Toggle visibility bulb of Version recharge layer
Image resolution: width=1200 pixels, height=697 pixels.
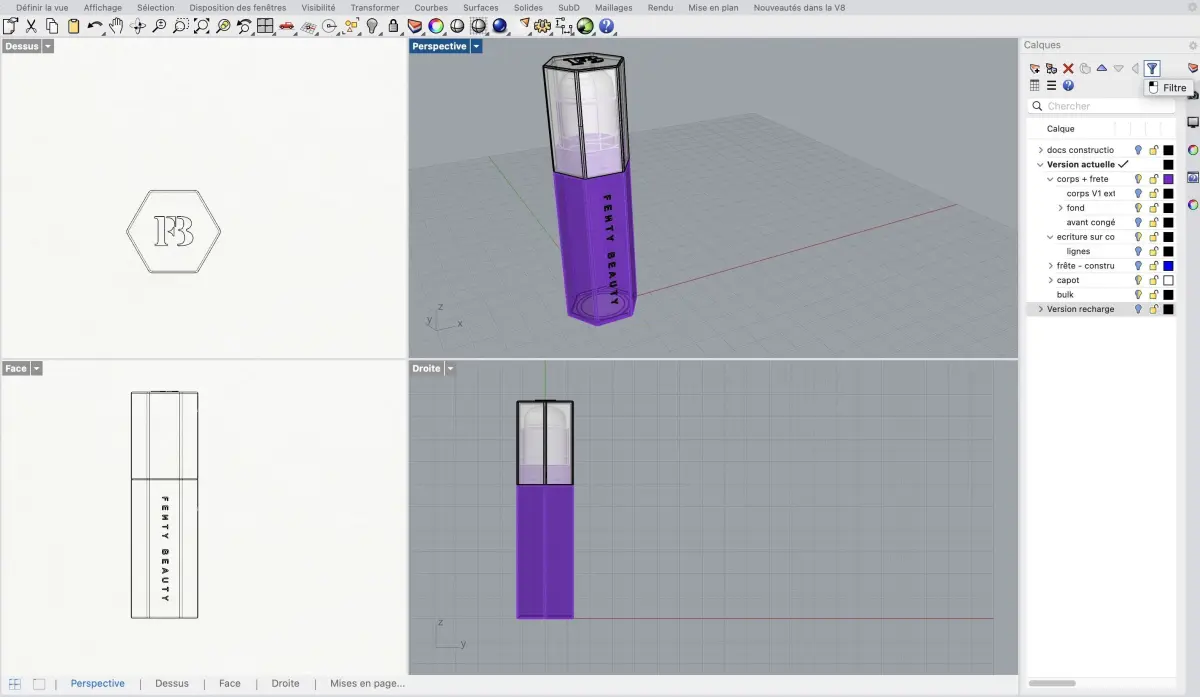click(1138, 309)
